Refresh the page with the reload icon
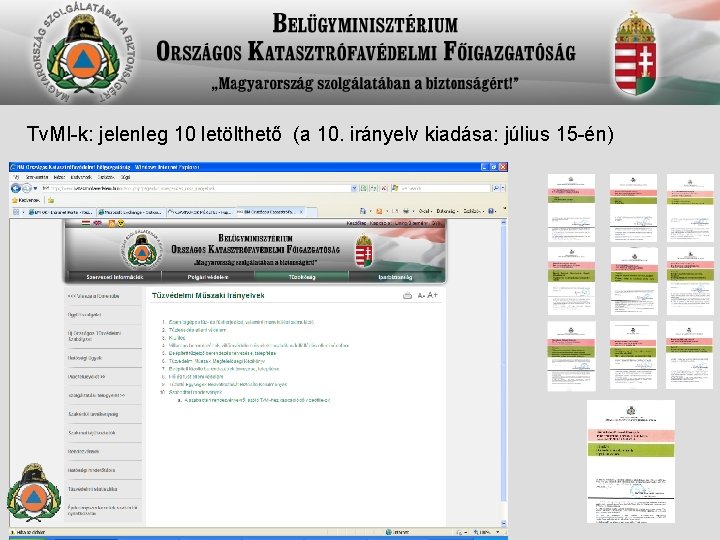This screenshot has width=720, height=540. point(373,188)
